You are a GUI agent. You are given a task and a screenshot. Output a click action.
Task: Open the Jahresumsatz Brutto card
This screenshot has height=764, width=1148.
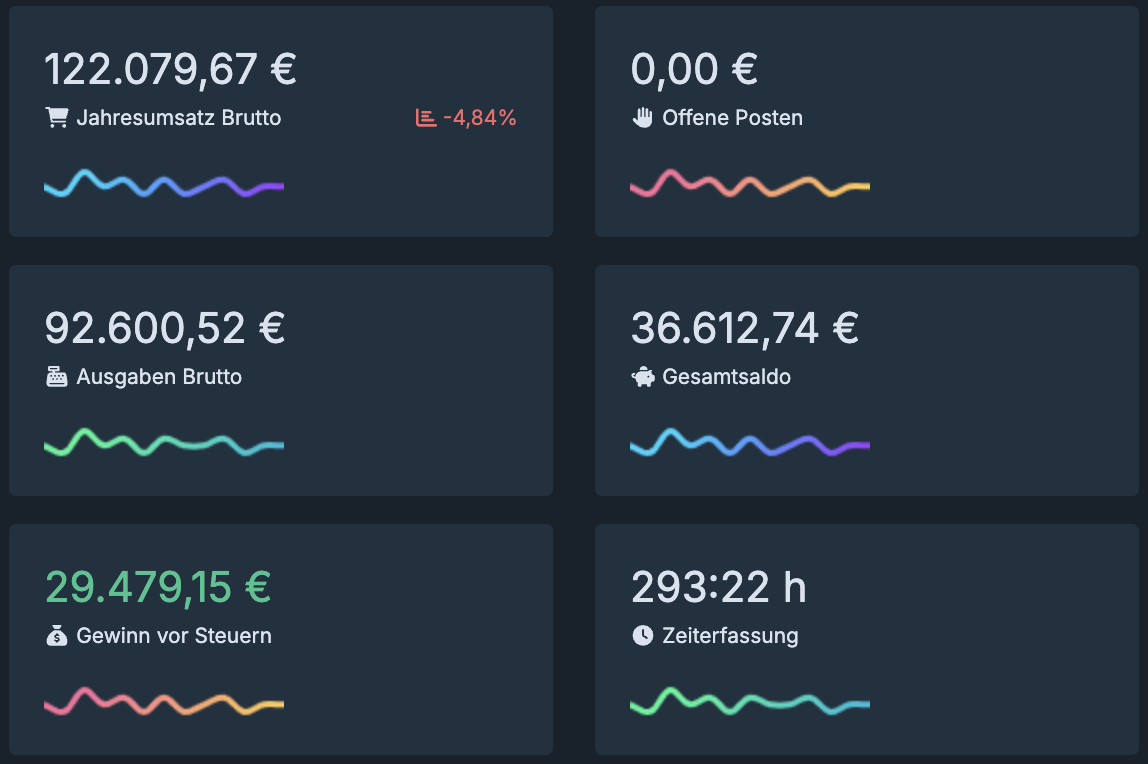point(280,120)
